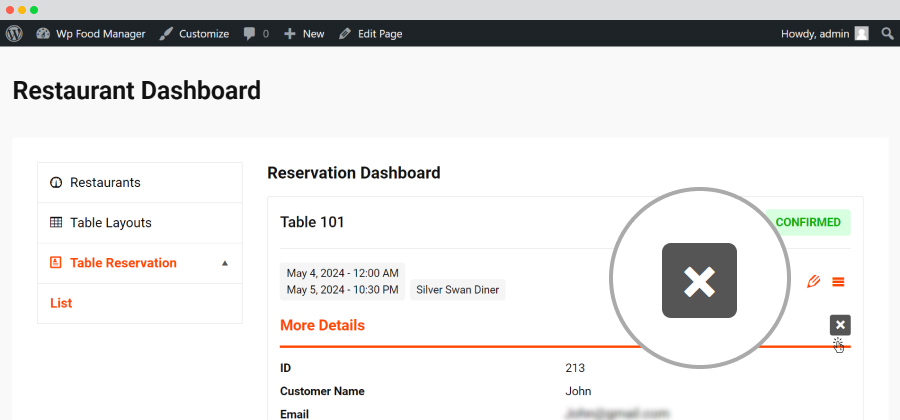Viewport: 900px width, 420px height.
Task: Open the Restaurants sidebar section
Action: coord(140,182)
